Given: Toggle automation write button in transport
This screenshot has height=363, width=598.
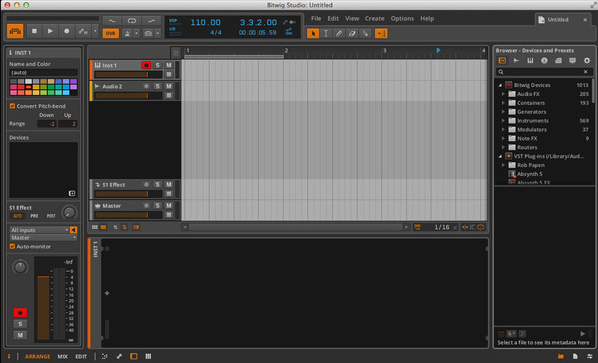Looking at the screenshot, I should (x=83, y=31).
